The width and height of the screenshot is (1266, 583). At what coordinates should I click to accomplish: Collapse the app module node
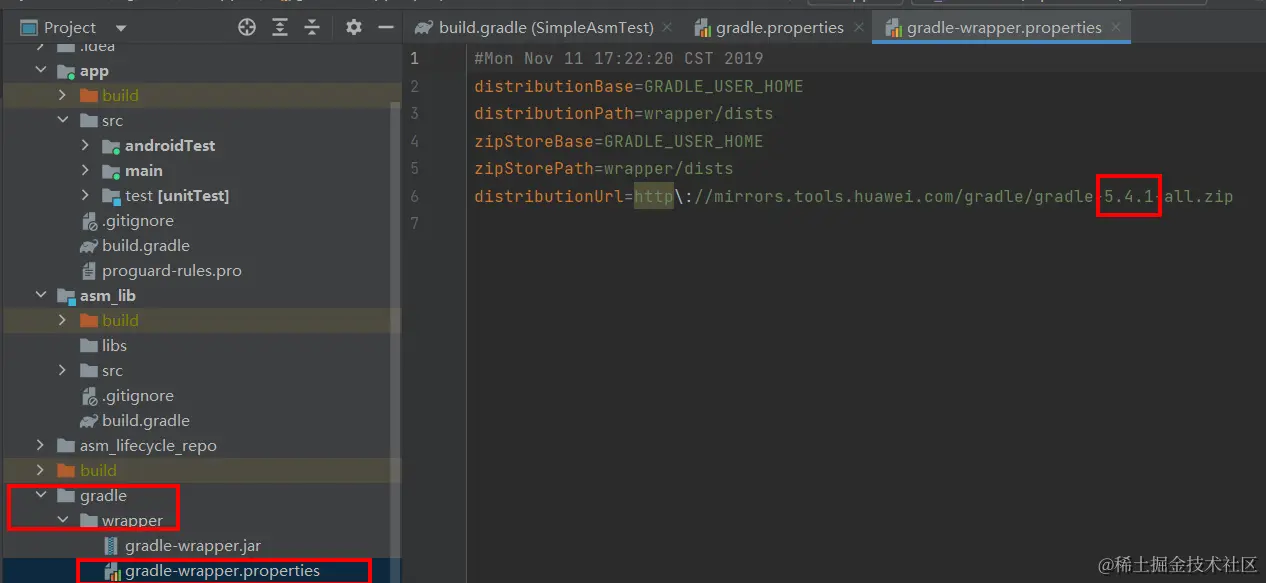coord(41,71)
